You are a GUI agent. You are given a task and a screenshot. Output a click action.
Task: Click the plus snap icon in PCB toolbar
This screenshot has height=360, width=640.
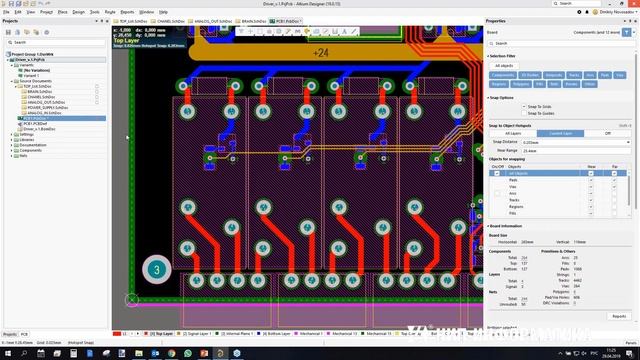click(250, 31)
